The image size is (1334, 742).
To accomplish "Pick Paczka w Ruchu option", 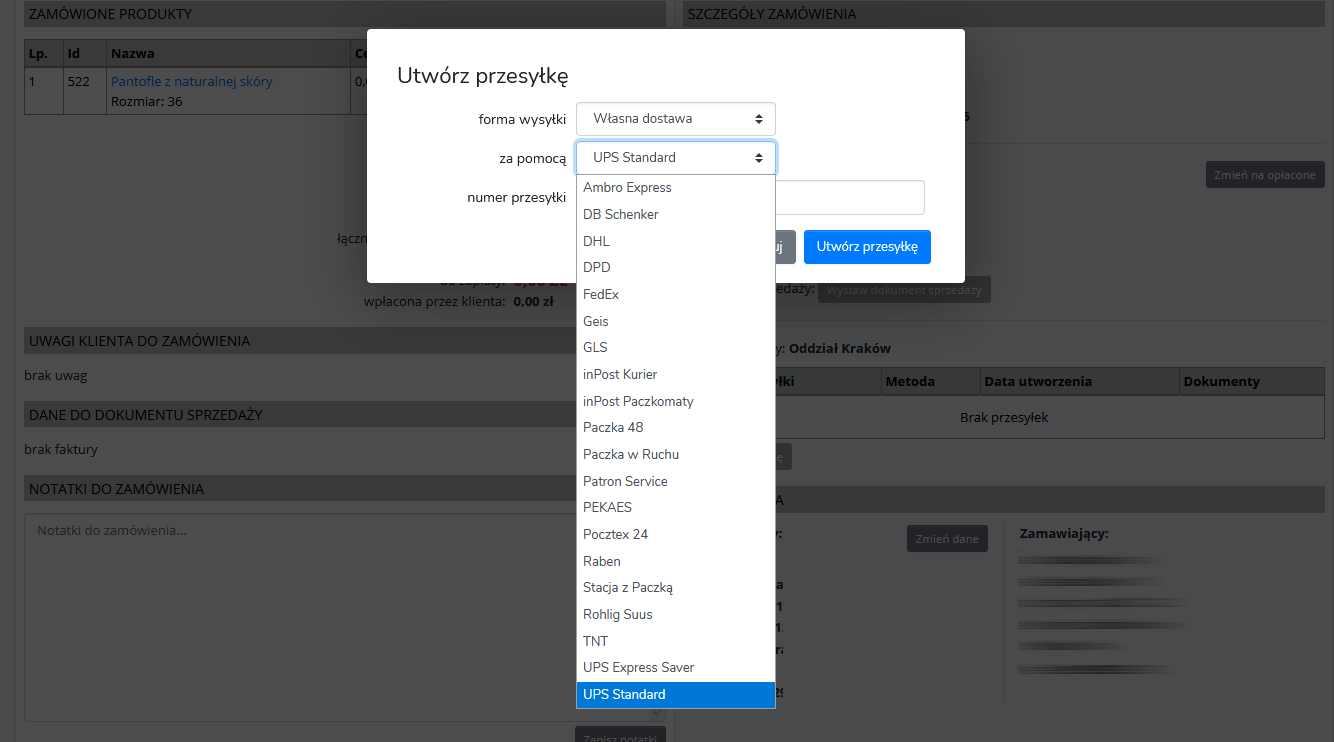I will [675, 454].
